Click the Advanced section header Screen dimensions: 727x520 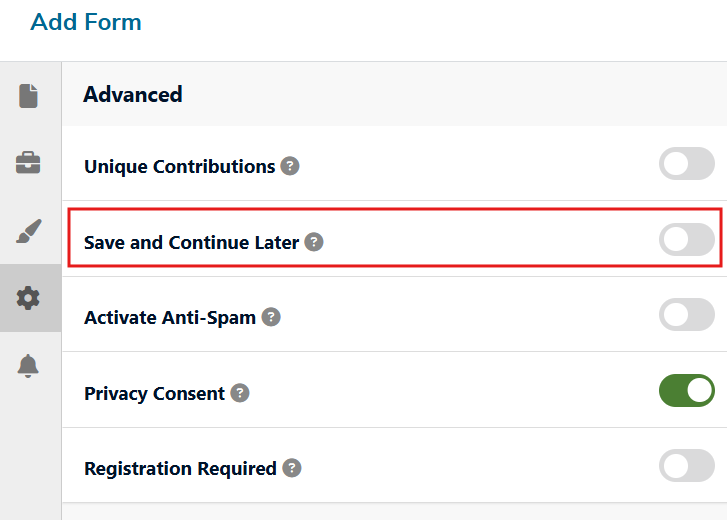133,95
